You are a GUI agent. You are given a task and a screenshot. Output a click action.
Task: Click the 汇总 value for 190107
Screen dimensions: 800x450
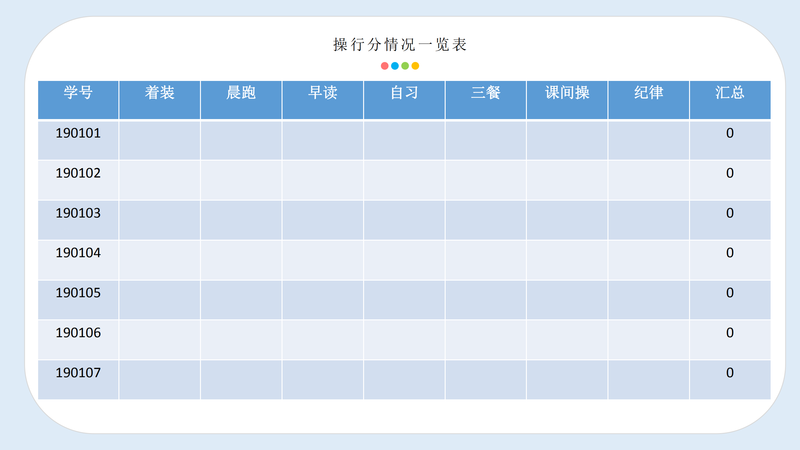pos(730,372)
